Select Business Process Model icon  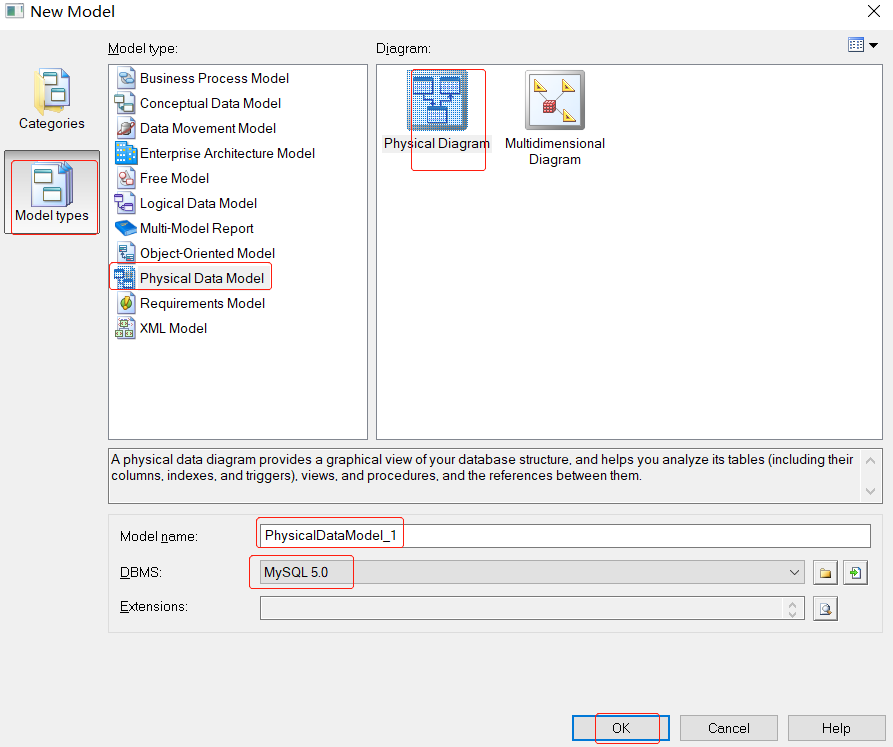pyautogui.click(x=126, y=78)
